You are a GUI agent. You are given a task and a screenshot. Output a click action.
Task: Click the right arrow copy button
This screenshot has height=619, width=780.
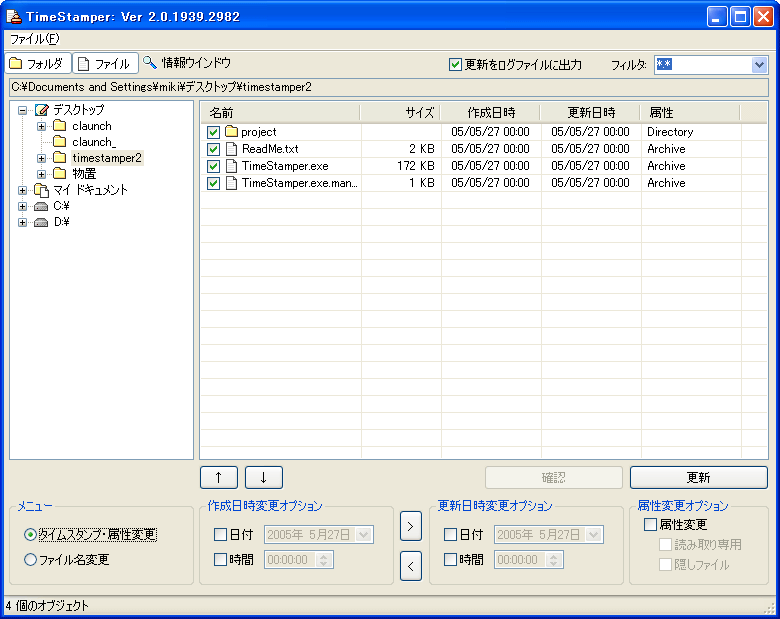[x=410, y=525]
